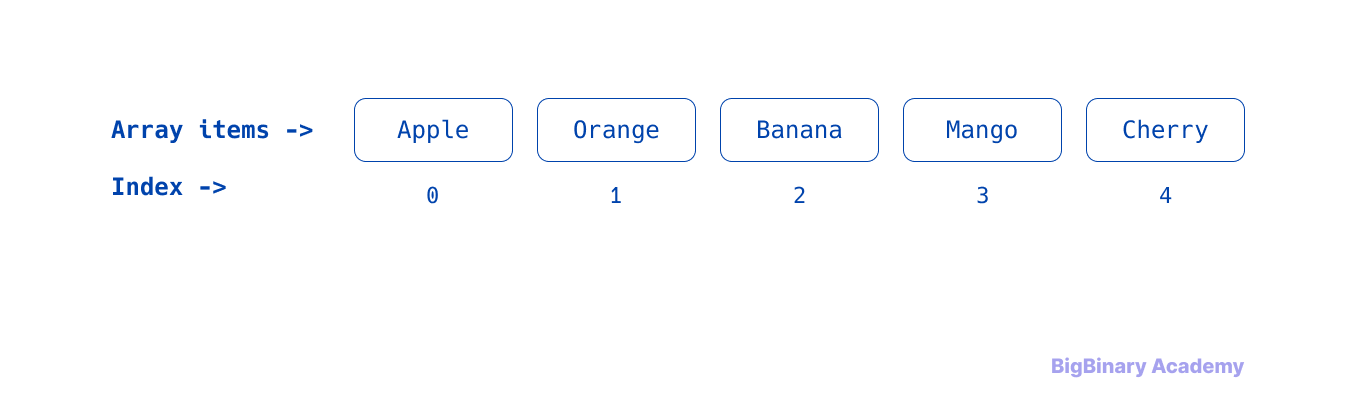Select index number 3 under Mango
The width and height of the screenshot is (1348, 417).
coord(982,196)
